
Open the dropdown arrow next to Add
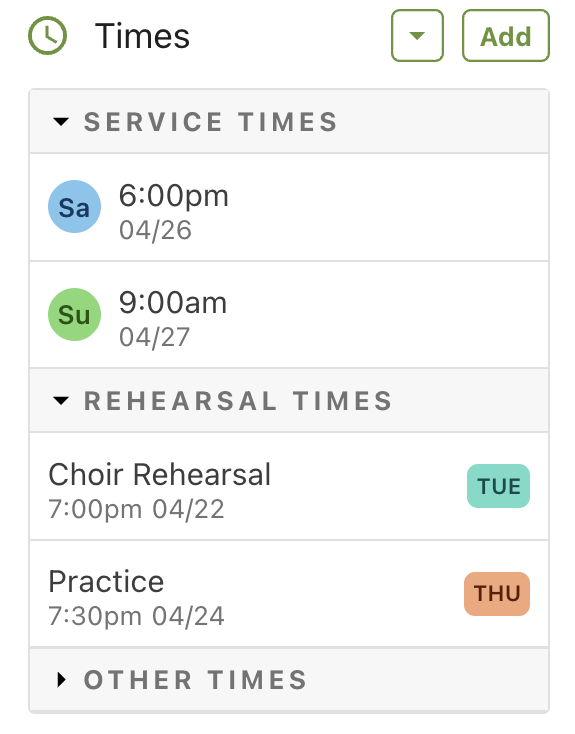click(x=417, y=36)
